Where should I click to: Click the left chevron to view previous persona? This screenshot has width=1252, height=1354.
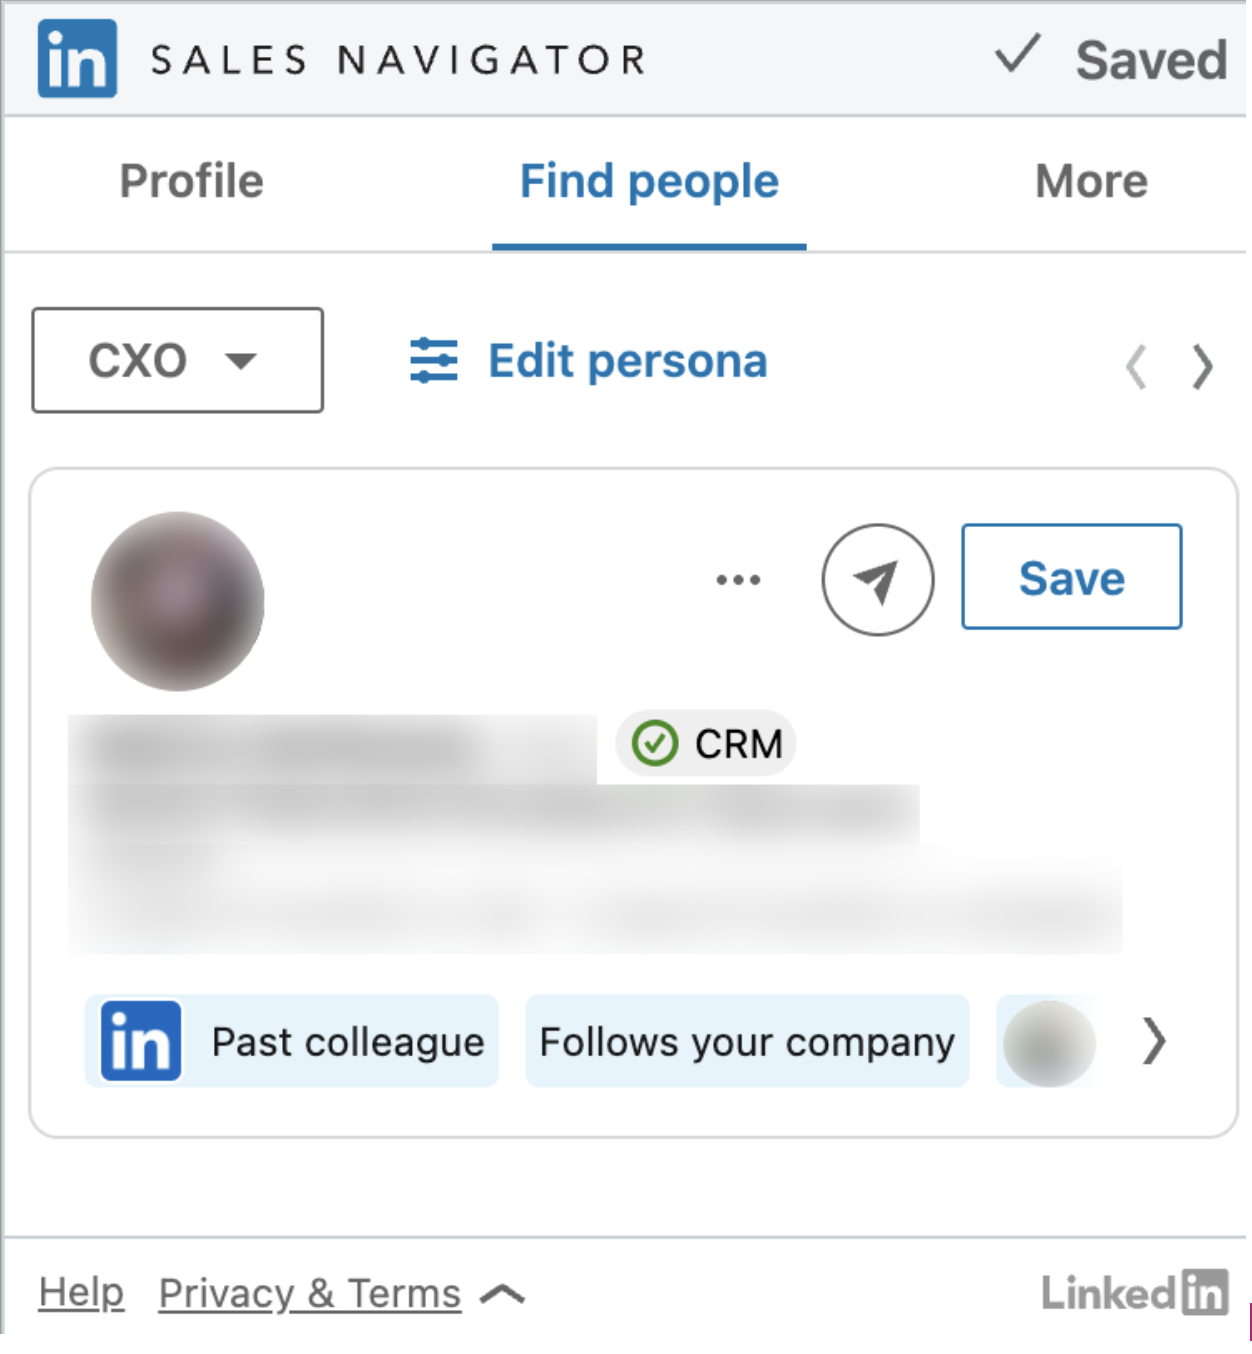click(1138, 367)
